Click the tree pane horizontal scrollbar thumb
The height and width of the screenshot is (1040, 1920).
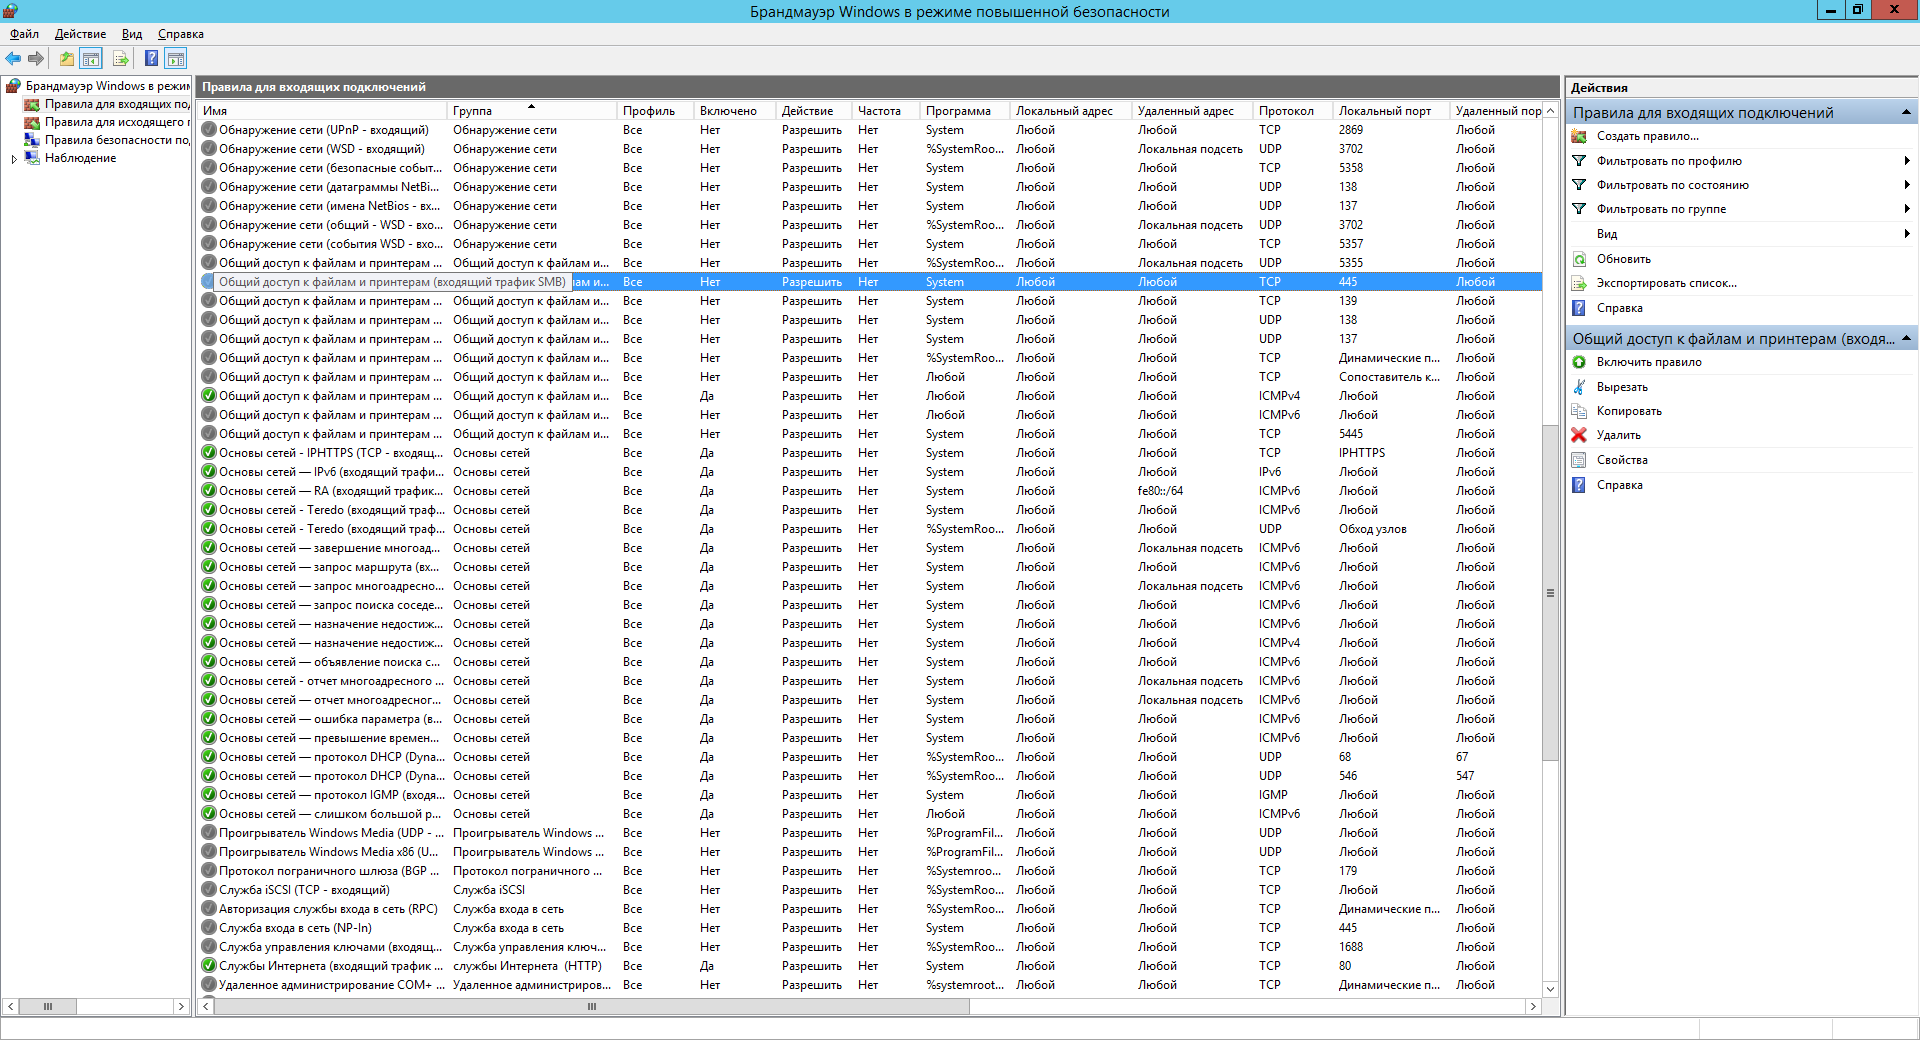click(x=48, y=1006)
